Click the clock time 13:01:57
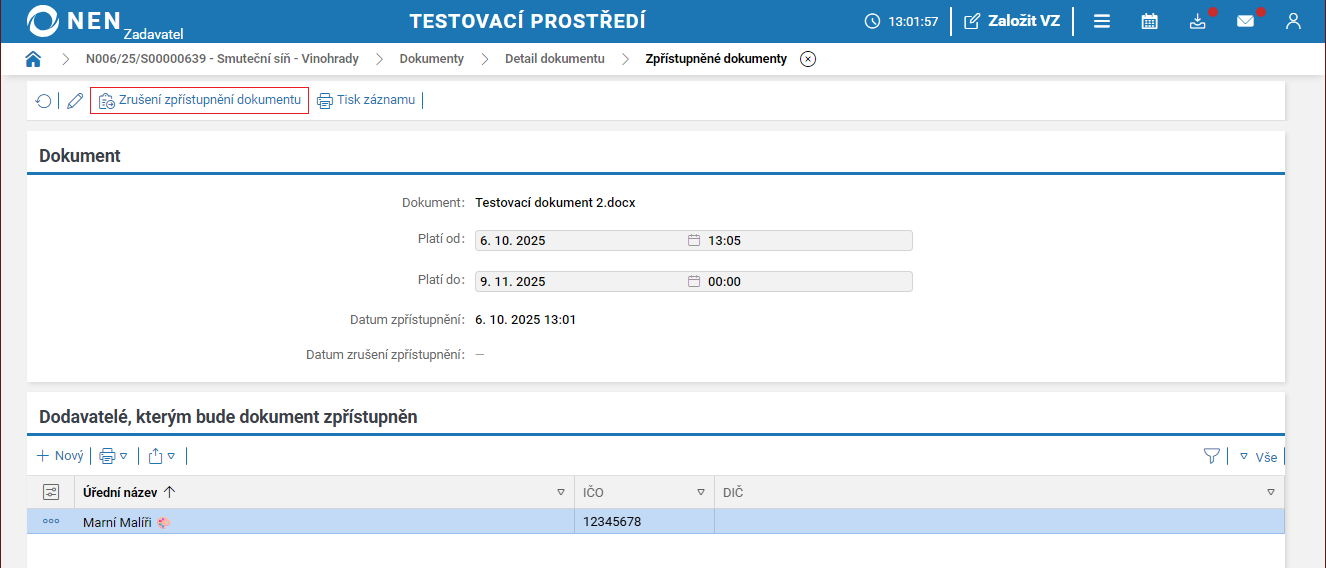This screenshot has width=1326, height=568. click(913, 21)
